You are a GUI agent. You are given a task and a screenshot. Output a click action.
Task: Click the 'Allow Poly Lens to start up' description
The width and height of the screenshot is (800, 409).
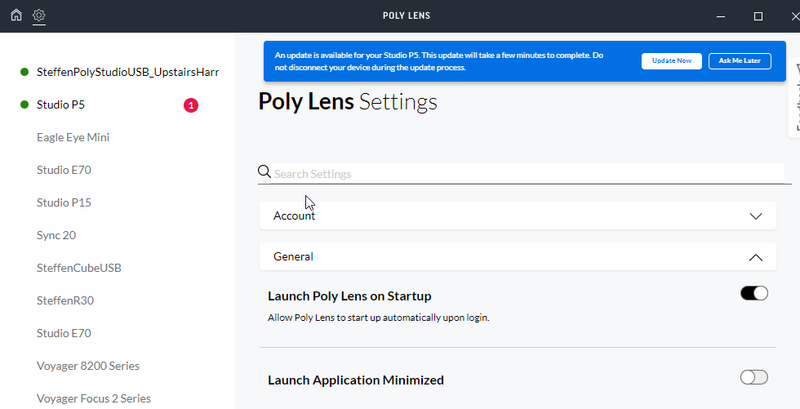point(379,318)
